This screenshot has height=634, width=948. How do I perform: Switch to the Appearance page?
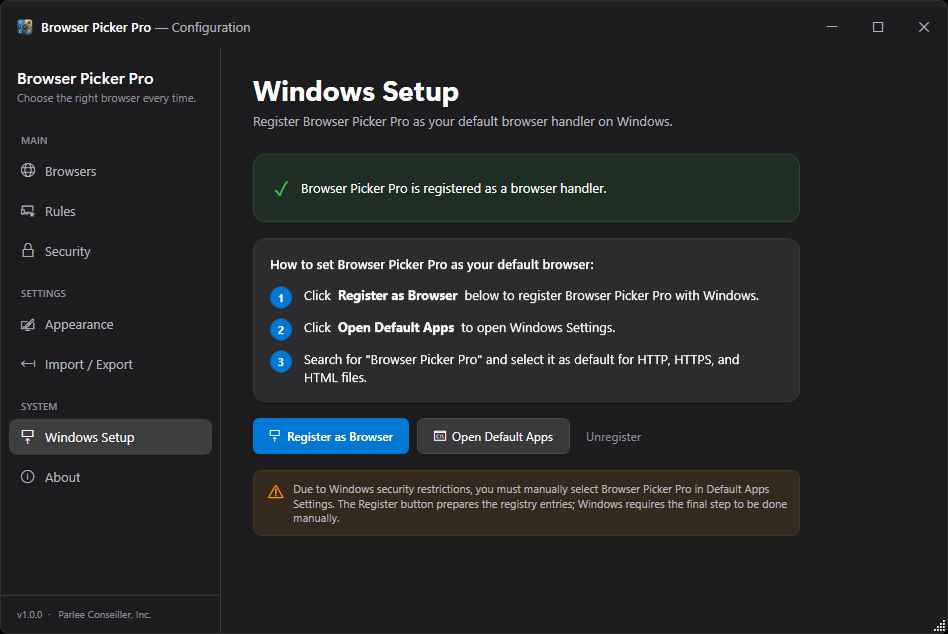click(x=111, y=325)
